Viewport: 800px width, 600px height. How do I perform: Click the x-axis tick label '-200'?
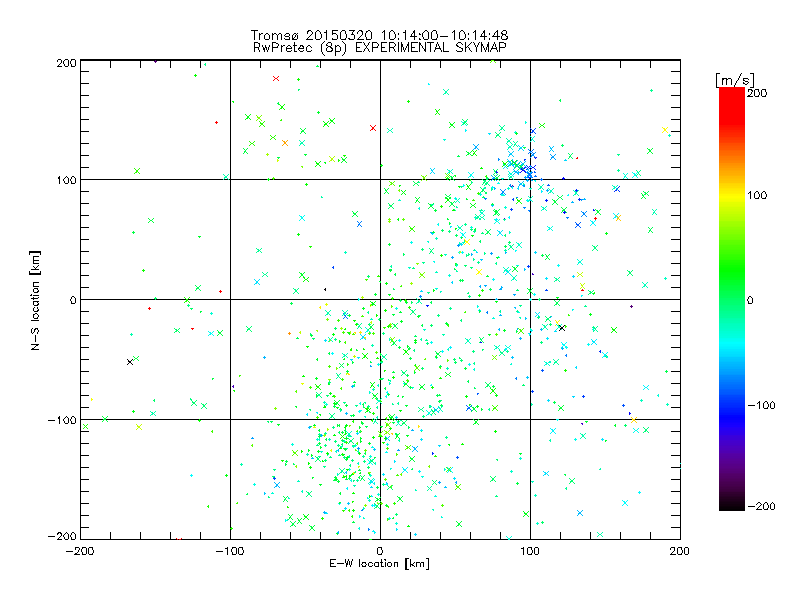click(80, 551)
